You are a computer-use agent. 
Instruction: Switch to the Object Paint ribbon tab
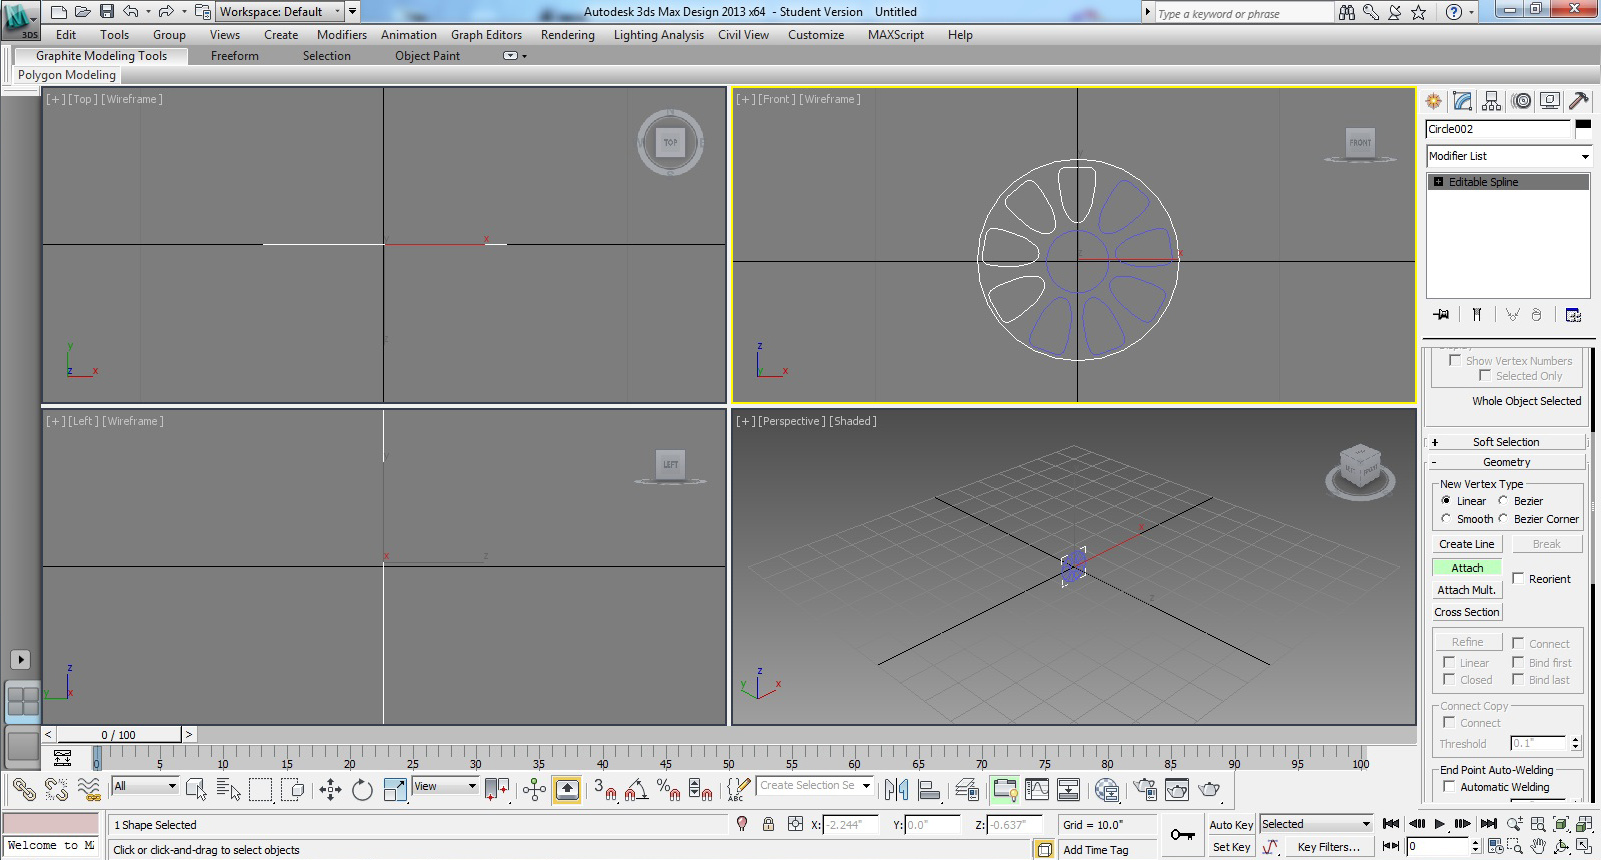[x=427, y=56]
